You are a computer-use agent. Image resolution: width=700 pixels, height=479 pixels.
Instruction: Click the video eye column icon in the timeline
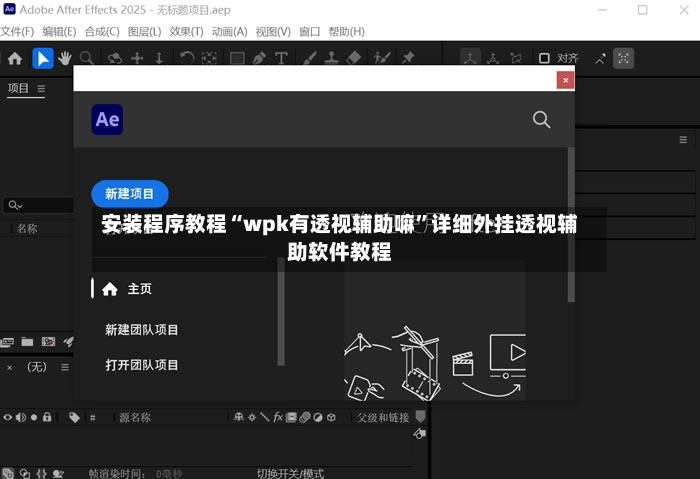(8, 418)
